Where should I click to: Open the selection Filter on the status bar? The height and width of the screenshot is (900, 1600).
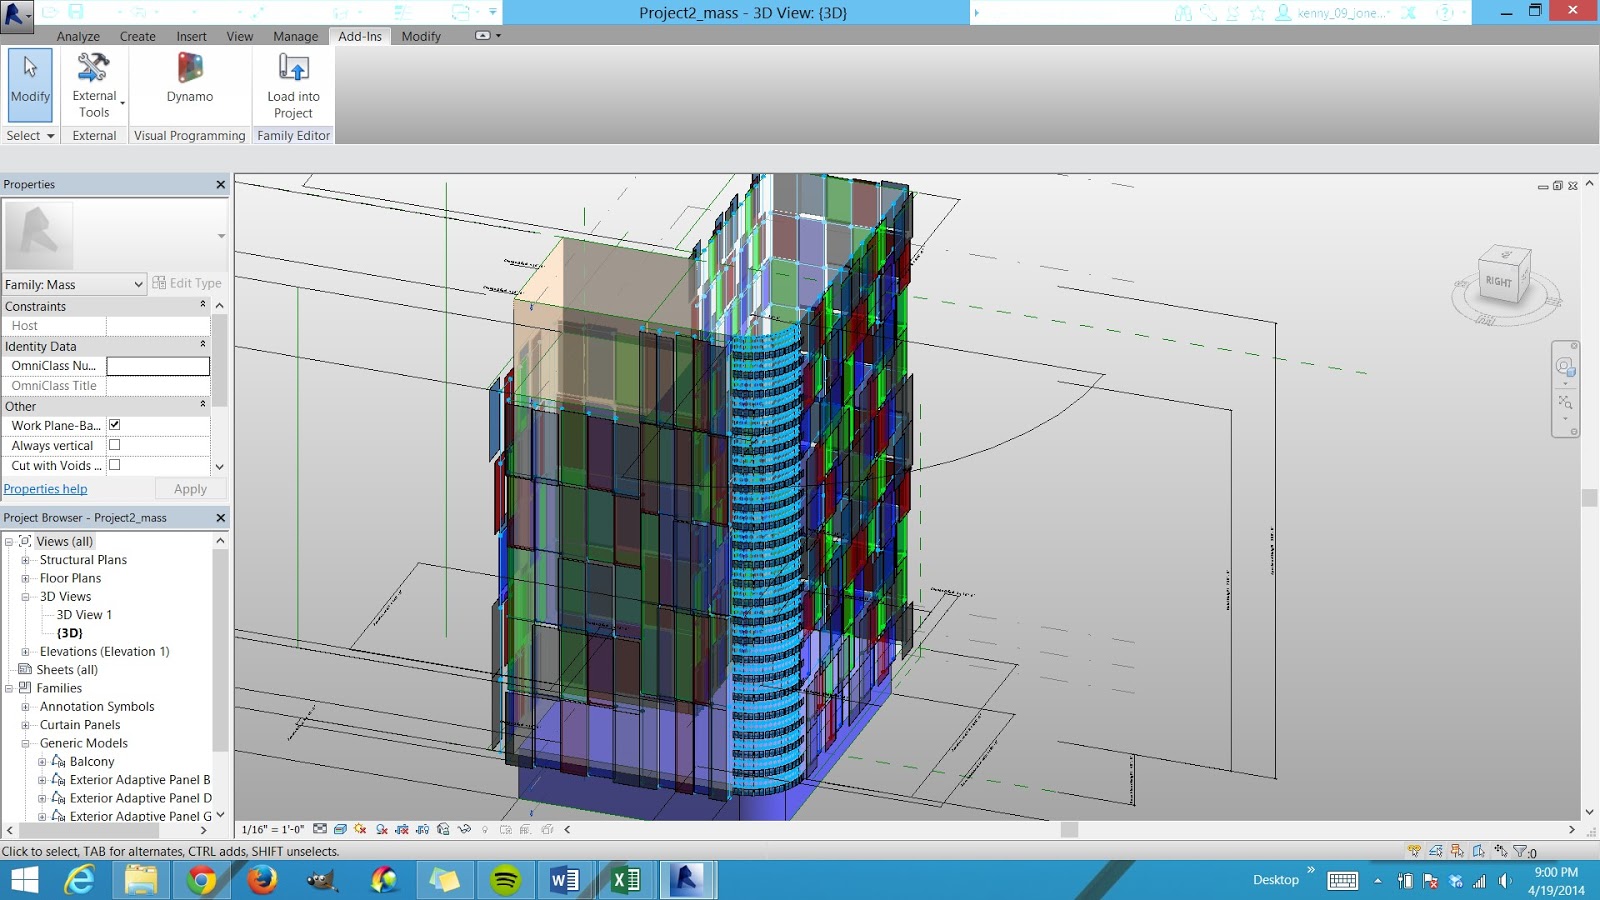(x=1520, y=851)
